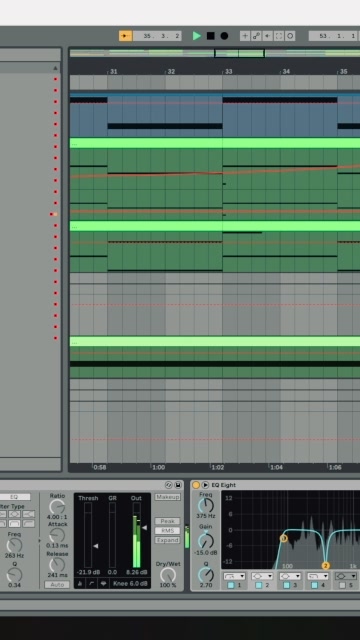Open band 4 filter type dropdown

point(318,576)
